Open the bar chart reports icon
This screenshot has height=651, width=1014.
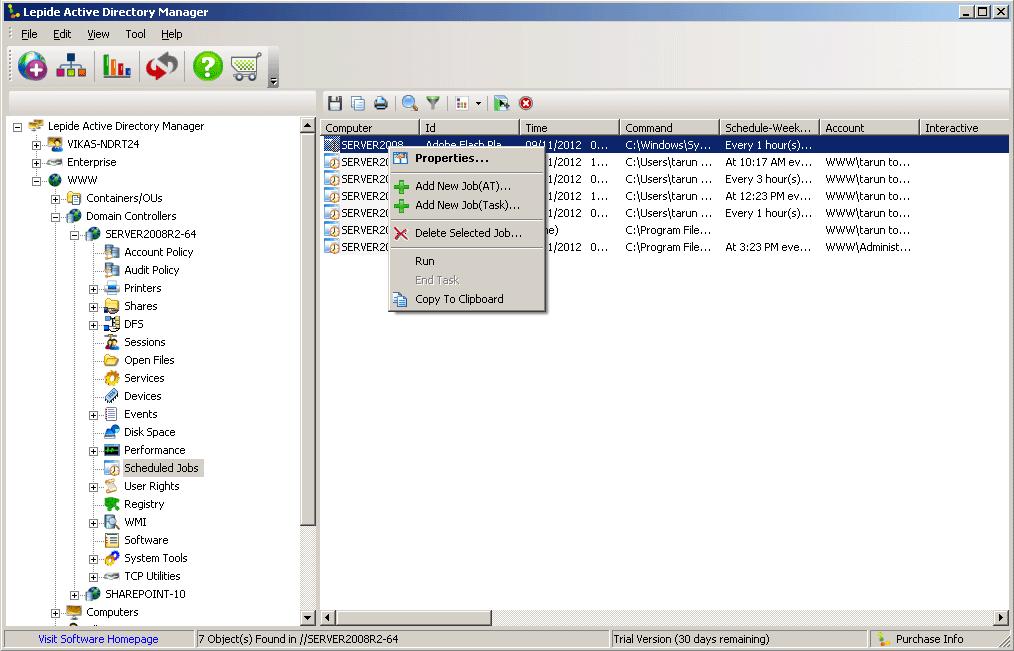click(x=116, y=66)
